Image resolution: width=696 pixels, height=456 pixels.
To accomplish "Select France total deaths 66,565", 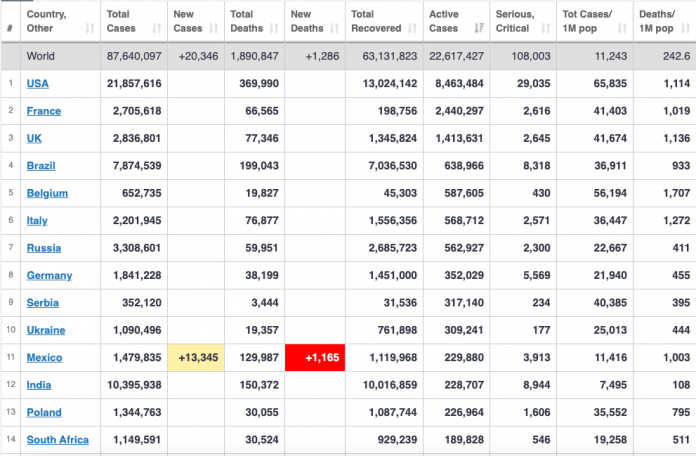I will (262, 111).
